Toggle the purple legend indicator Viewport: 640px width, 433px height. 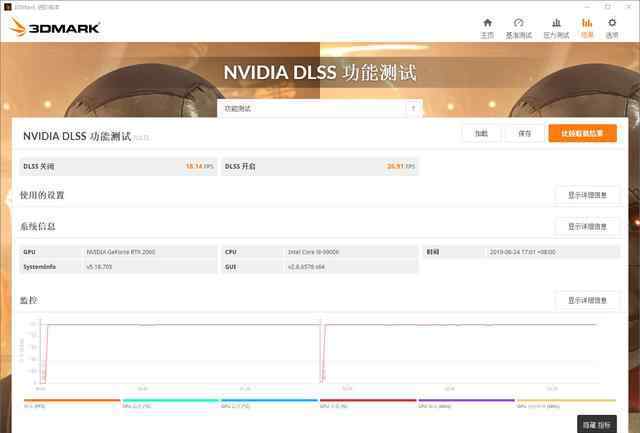[467, 404]
